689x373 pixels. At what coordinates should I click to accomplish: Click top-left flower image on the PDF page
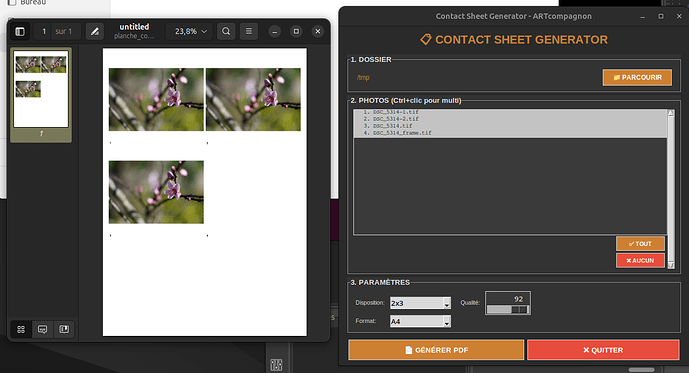click(156, 99)
